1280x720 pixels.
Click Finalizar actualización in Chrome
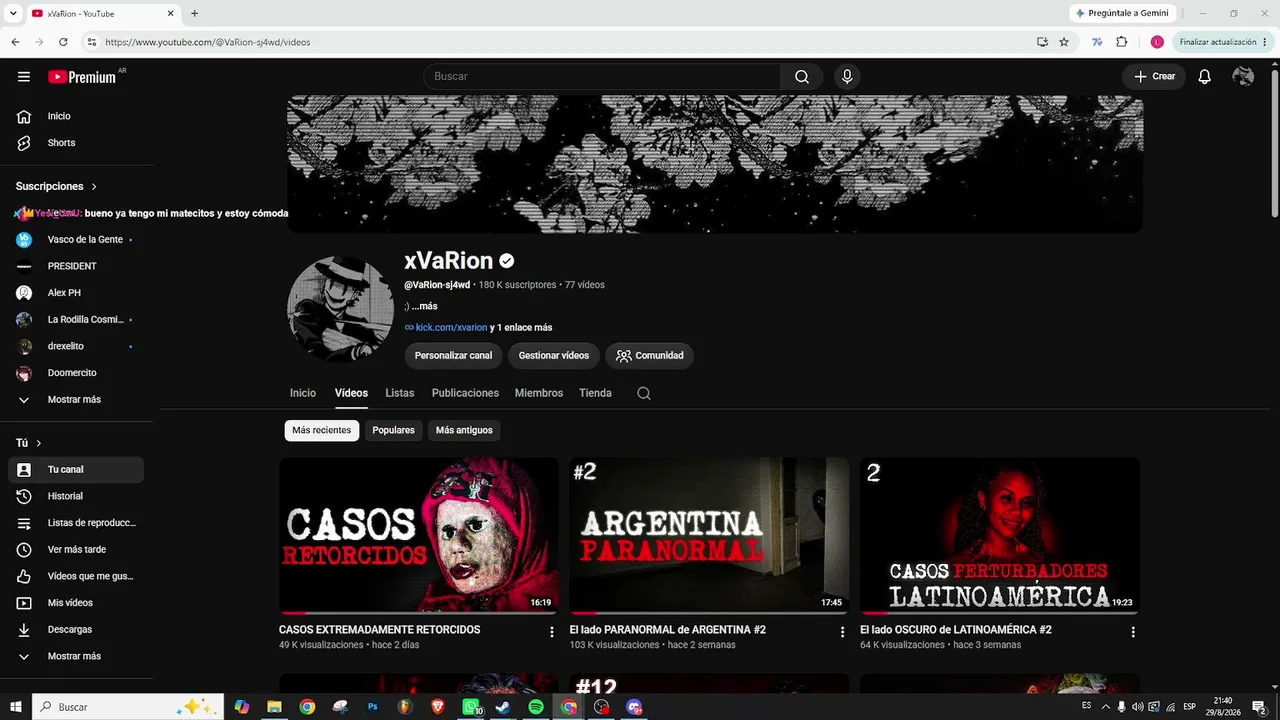tap(1218, 42)
